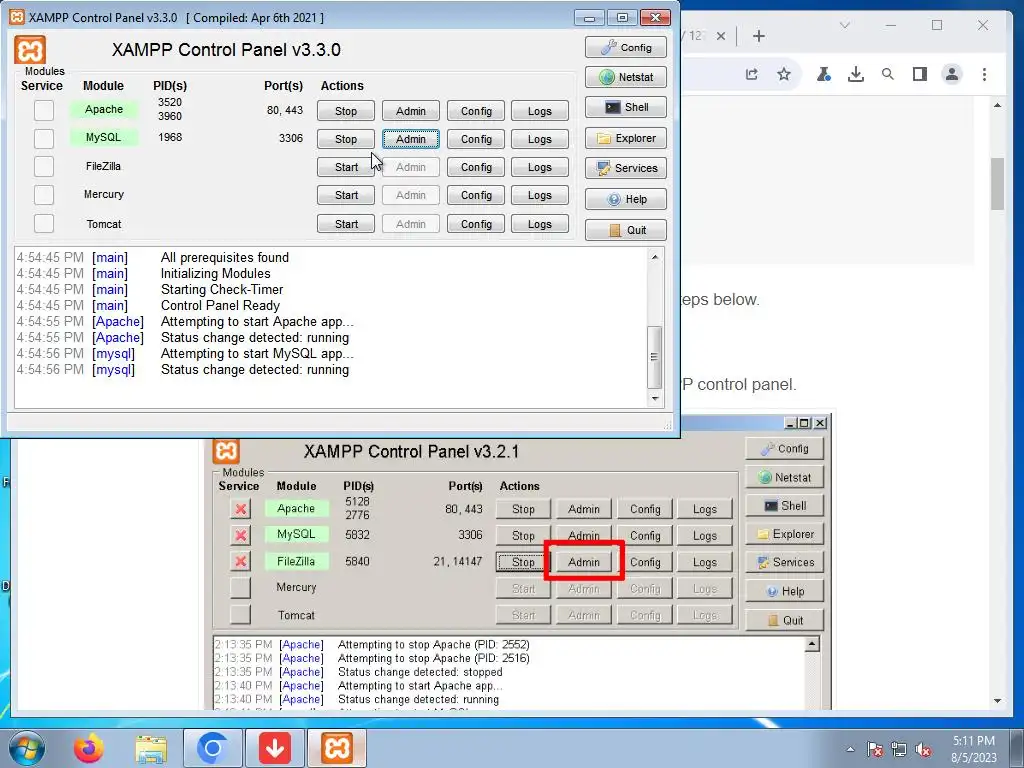Click 'Control Panel Ready' log line
Image resolution: width=1024 pixels, height=768 pixels.
(x=220, y=306)
